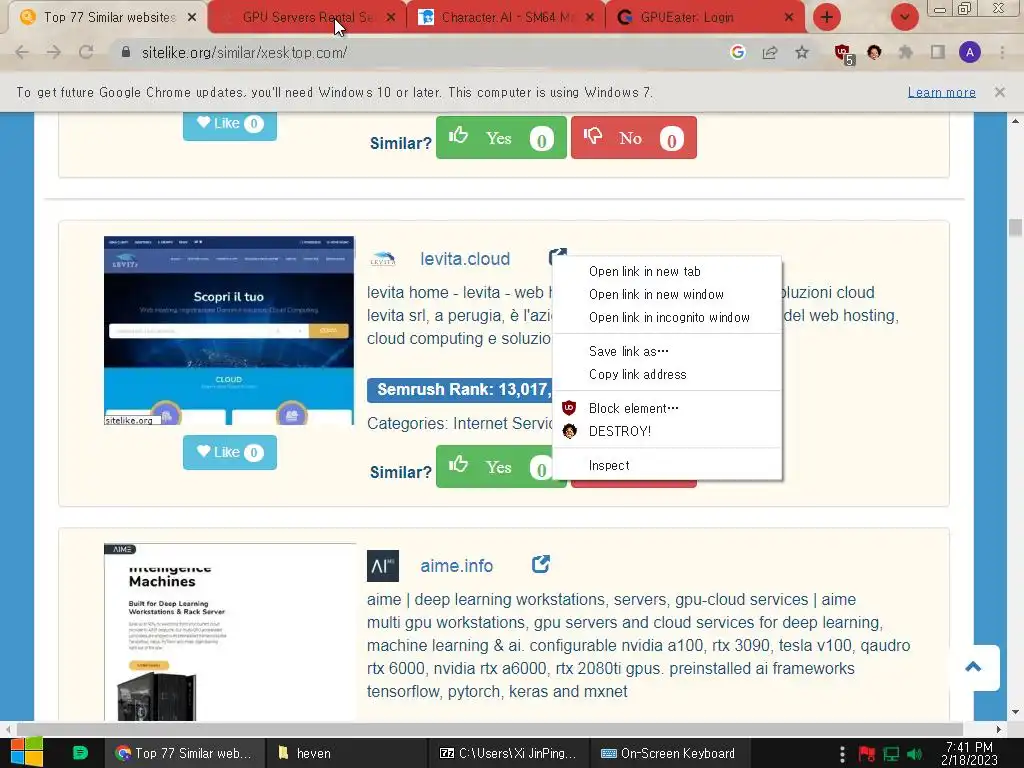
Task: Click the vertical scrollbar thumb
Action: tap(1015, 228)
